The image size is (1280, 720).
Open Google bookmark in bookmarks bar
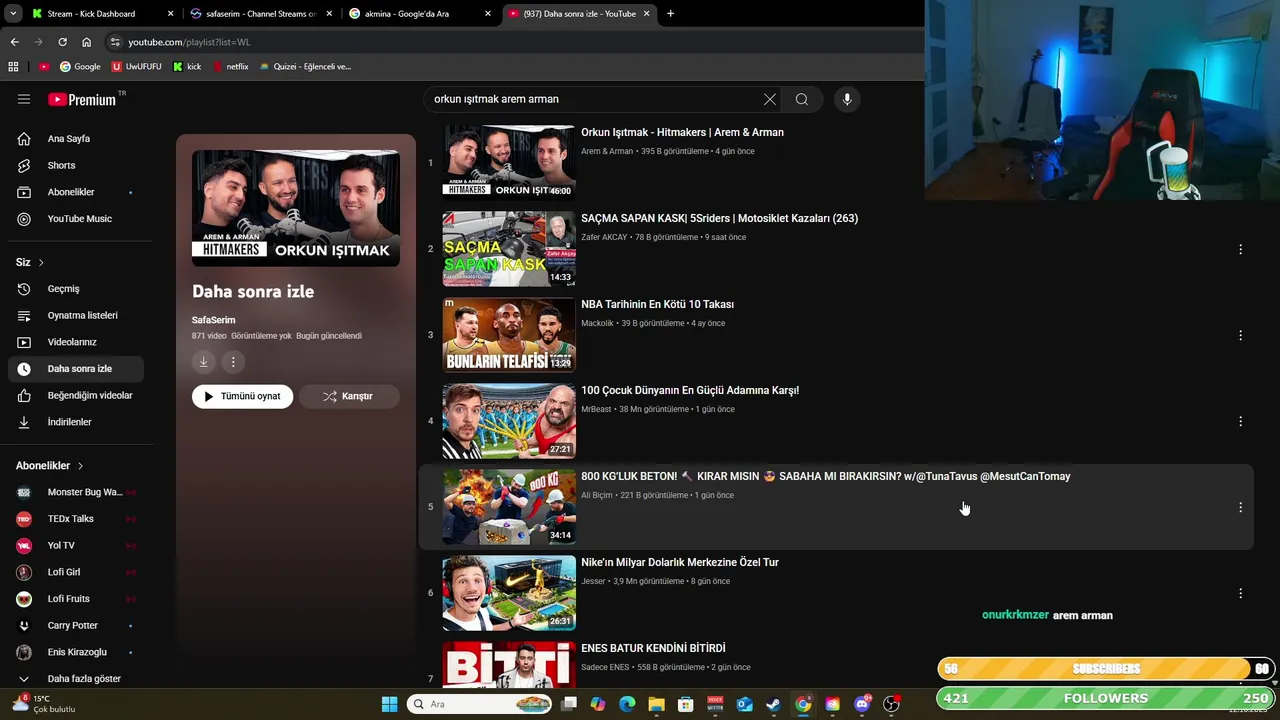click(80, 67)
